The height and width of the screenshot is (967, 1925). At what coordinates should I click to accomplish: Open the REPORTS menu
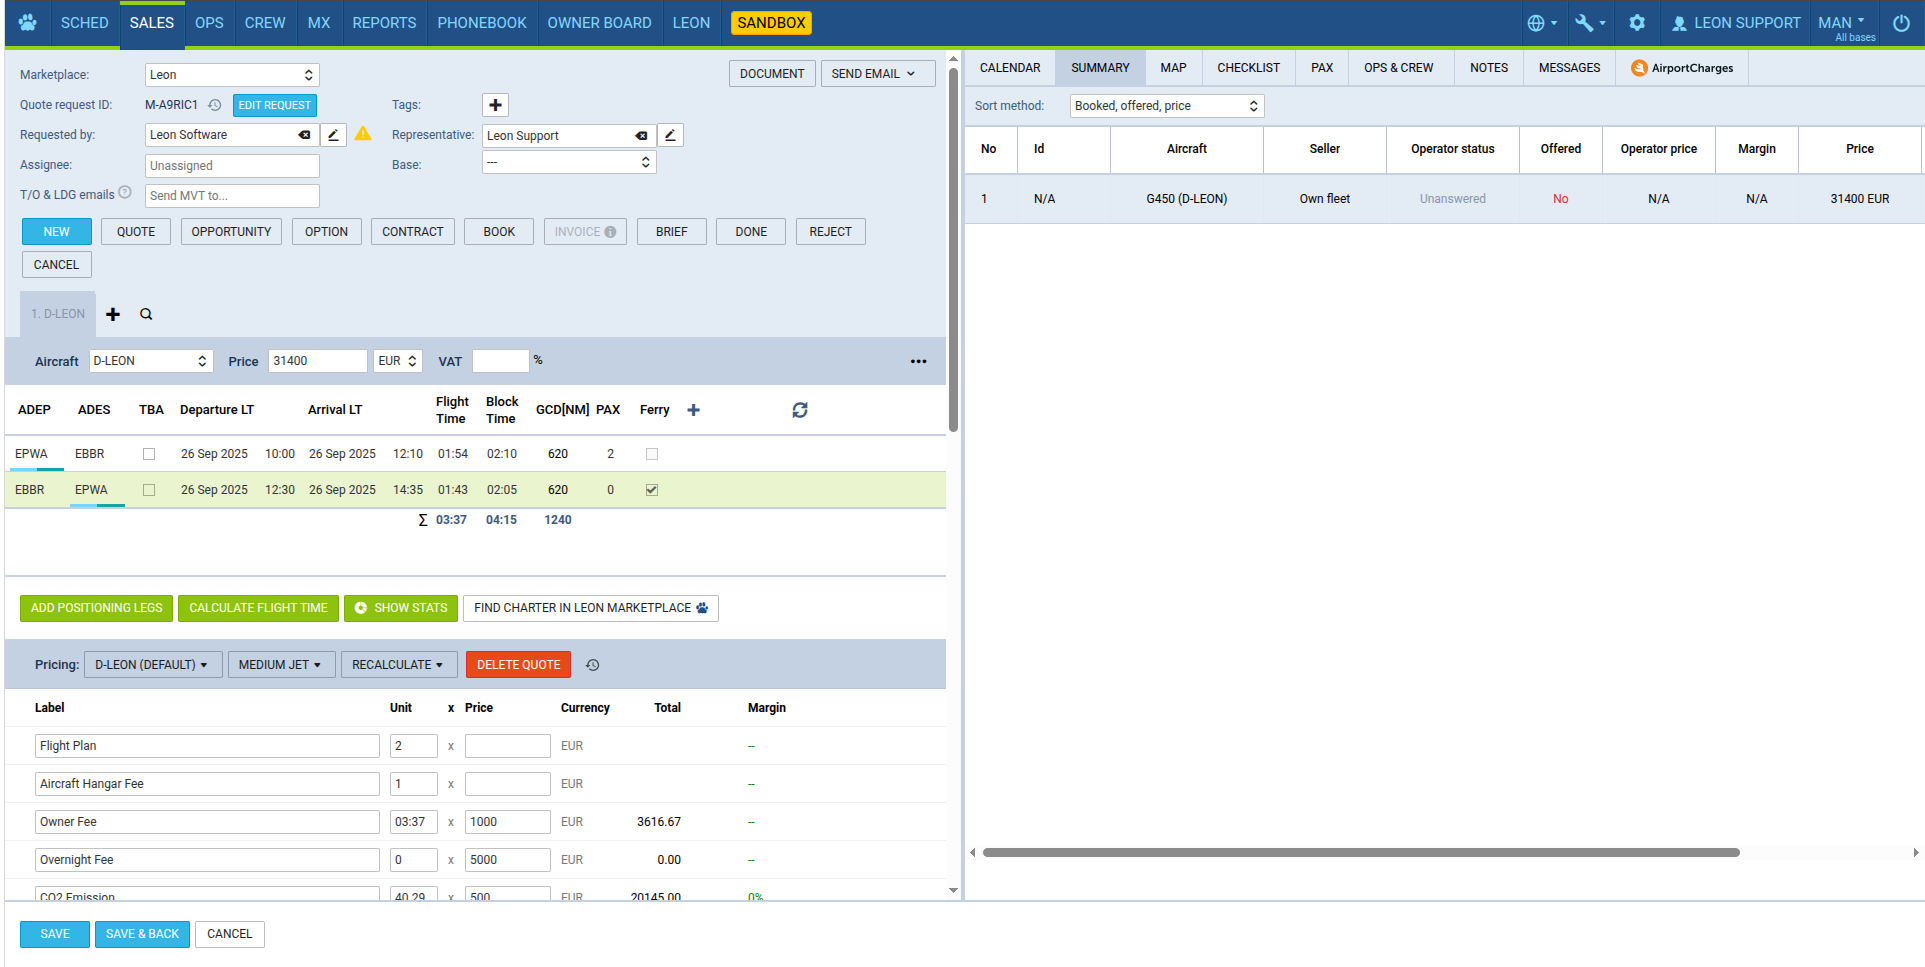(x=384, y=22)
